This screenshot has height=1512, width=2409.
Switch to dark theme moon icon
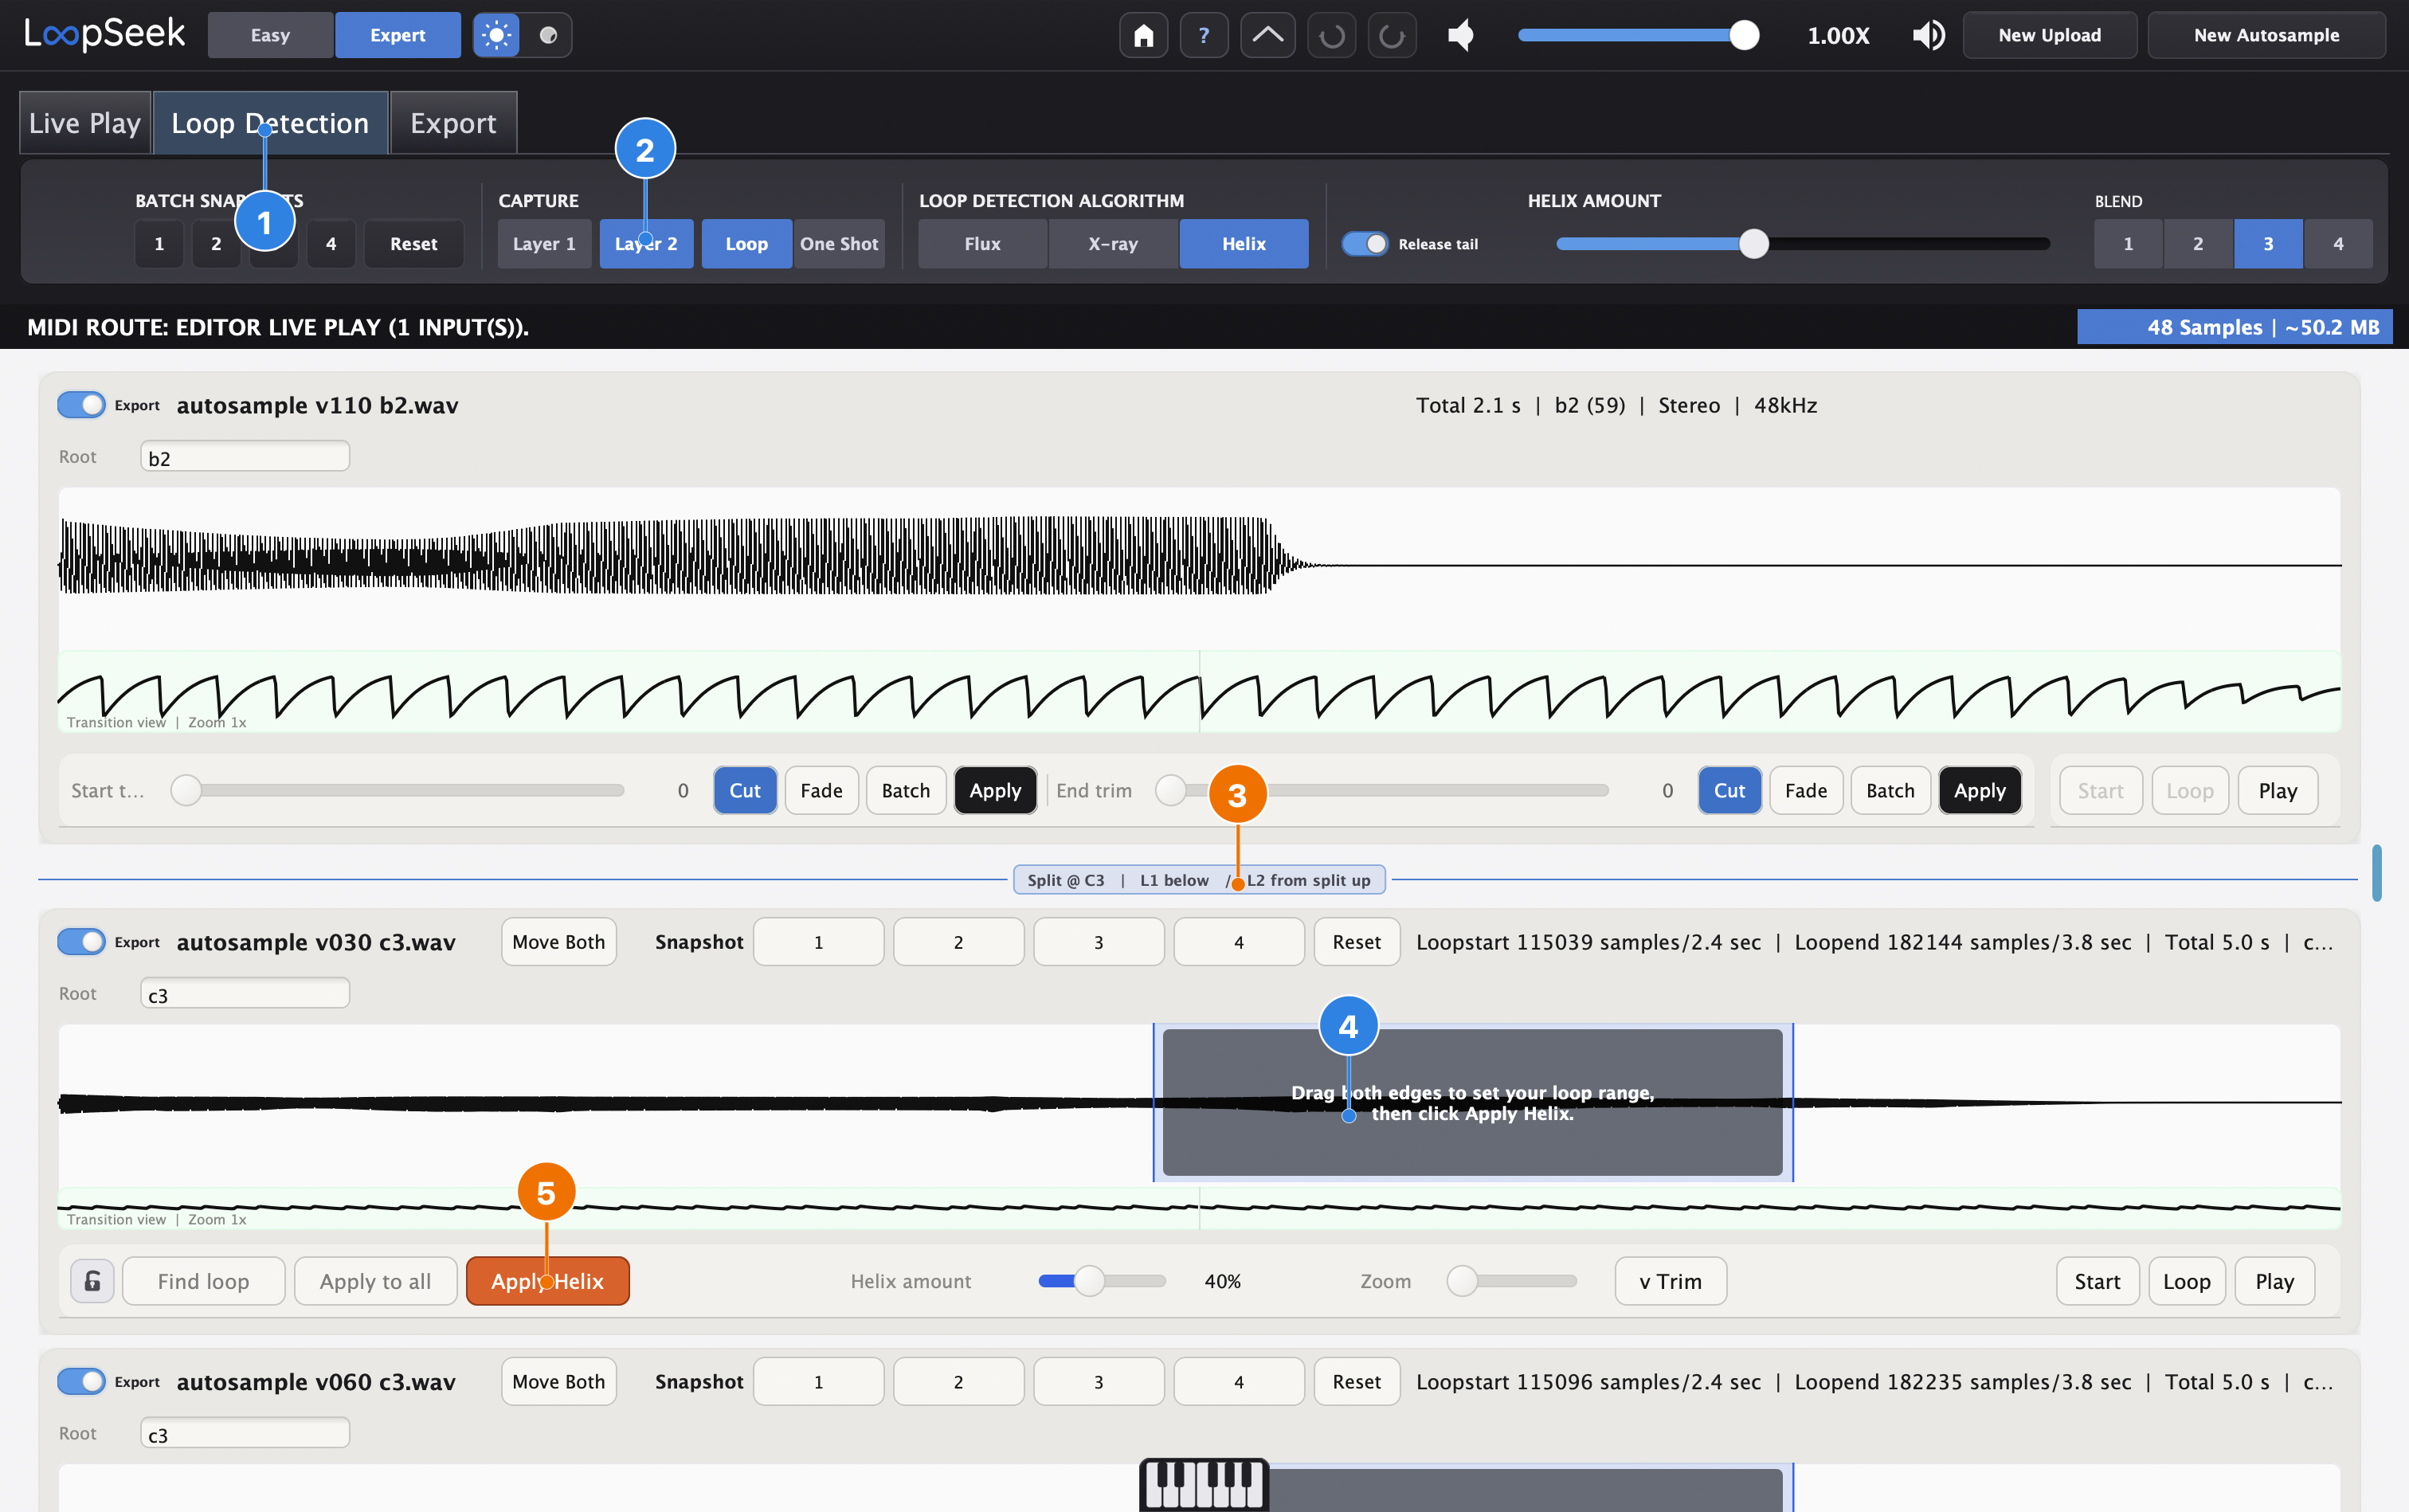548,35
